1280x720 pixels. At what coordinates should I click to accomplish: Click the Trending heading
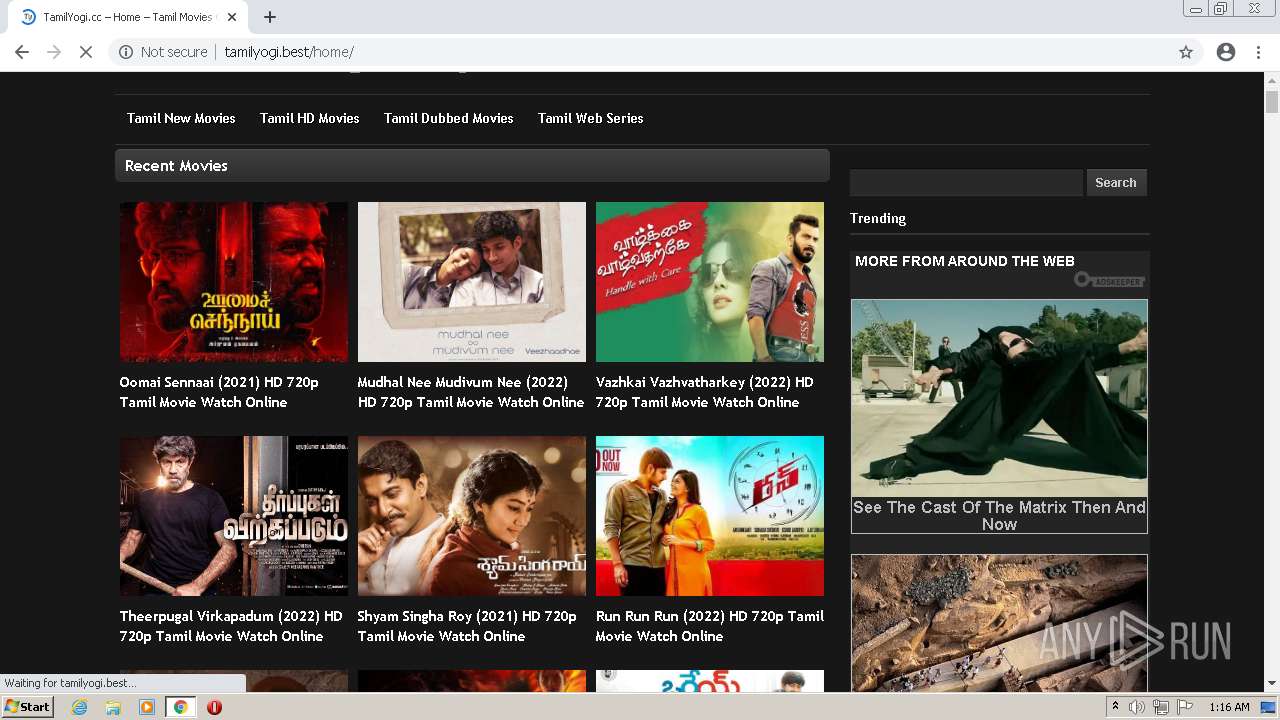pyautogui.click(x=878, y=218)
